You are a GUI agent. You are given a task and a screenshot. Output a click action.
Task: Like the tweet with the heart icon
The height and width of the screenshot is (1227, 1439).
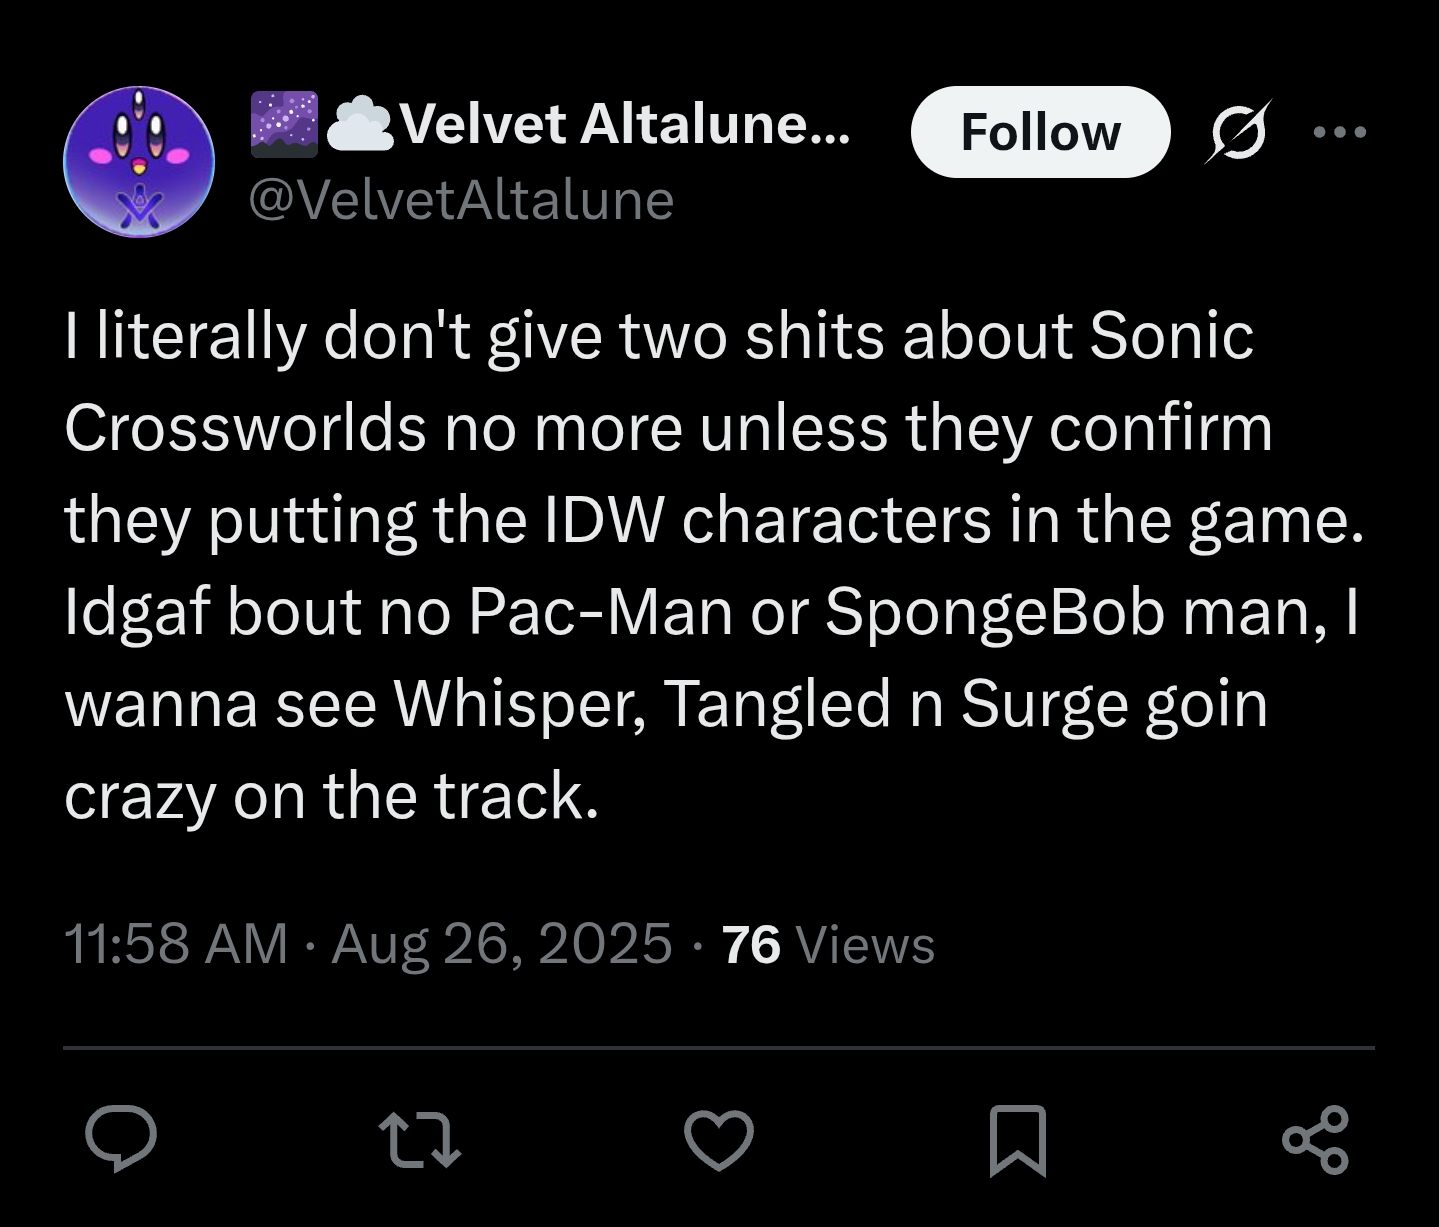pos(718,1139)
